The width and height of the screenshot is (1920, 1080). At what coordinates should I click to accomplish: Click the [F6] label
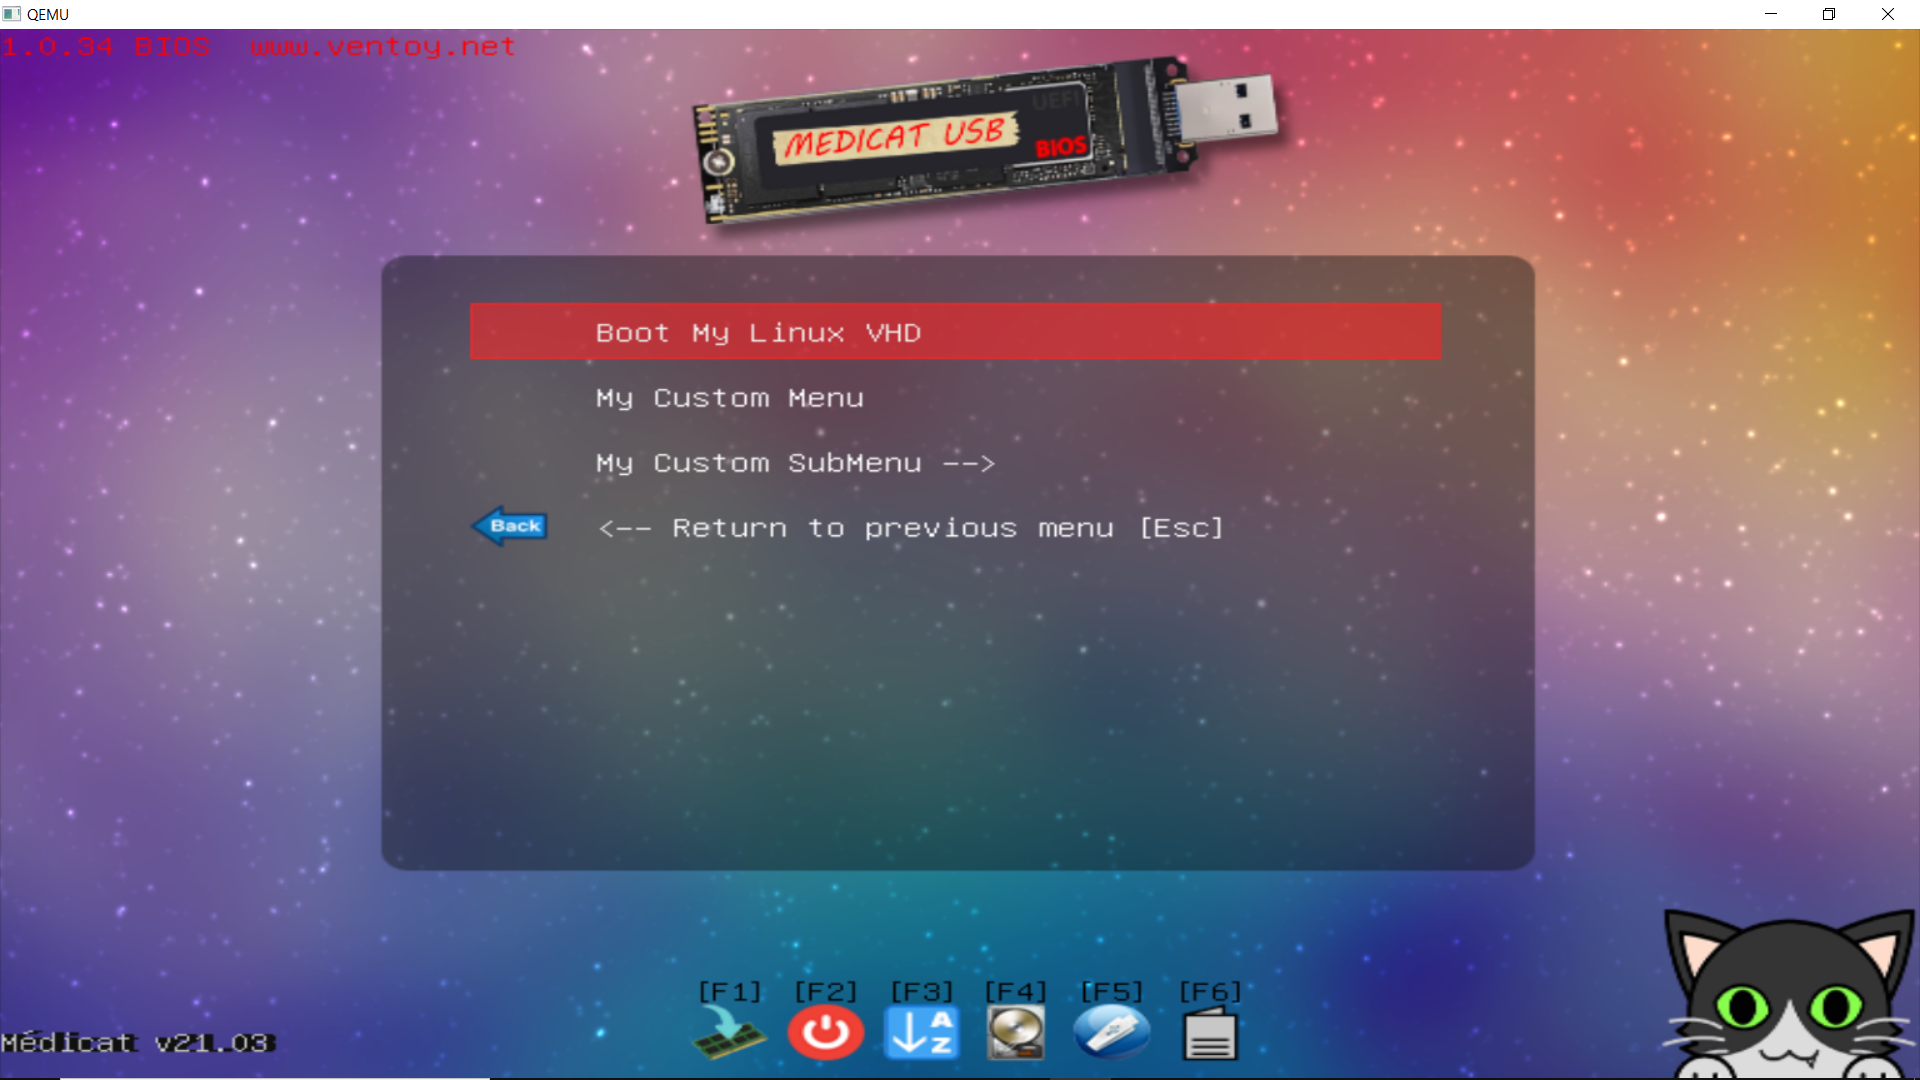[1210, 991]
